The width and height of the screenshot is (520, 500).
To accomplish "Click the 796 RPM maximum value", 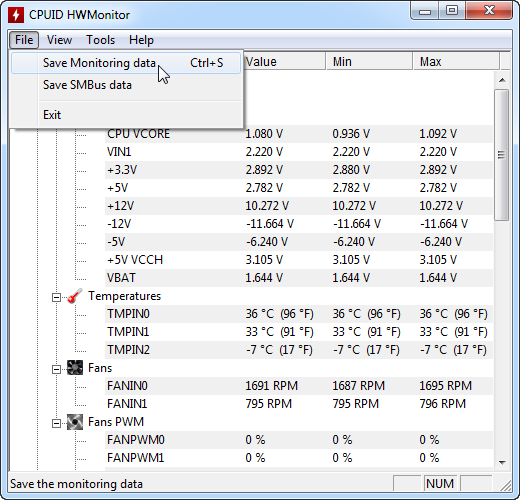I will click(x=442, y=404).
